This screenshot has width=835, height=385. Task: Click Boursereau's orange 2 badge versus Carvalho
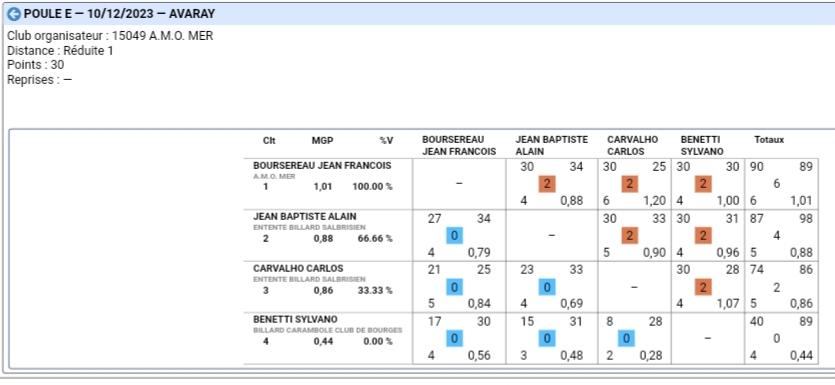[629, 184]
